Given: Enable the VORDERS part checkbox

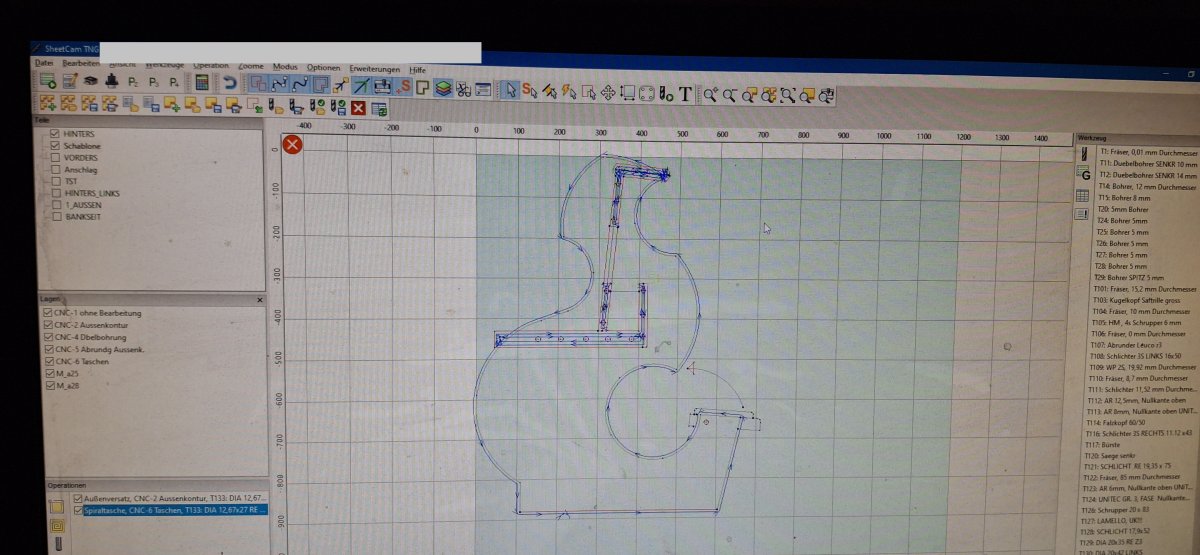Looking at the screenshot, I should tap(56, 157).
